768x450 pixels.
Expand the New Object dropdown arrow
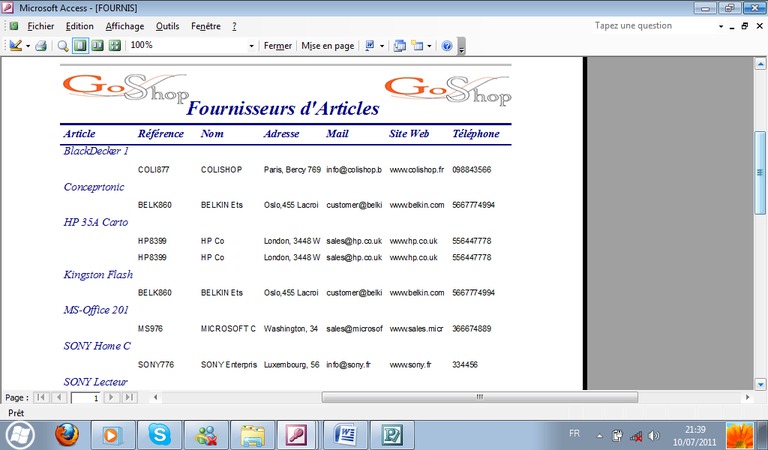point(430,46)
